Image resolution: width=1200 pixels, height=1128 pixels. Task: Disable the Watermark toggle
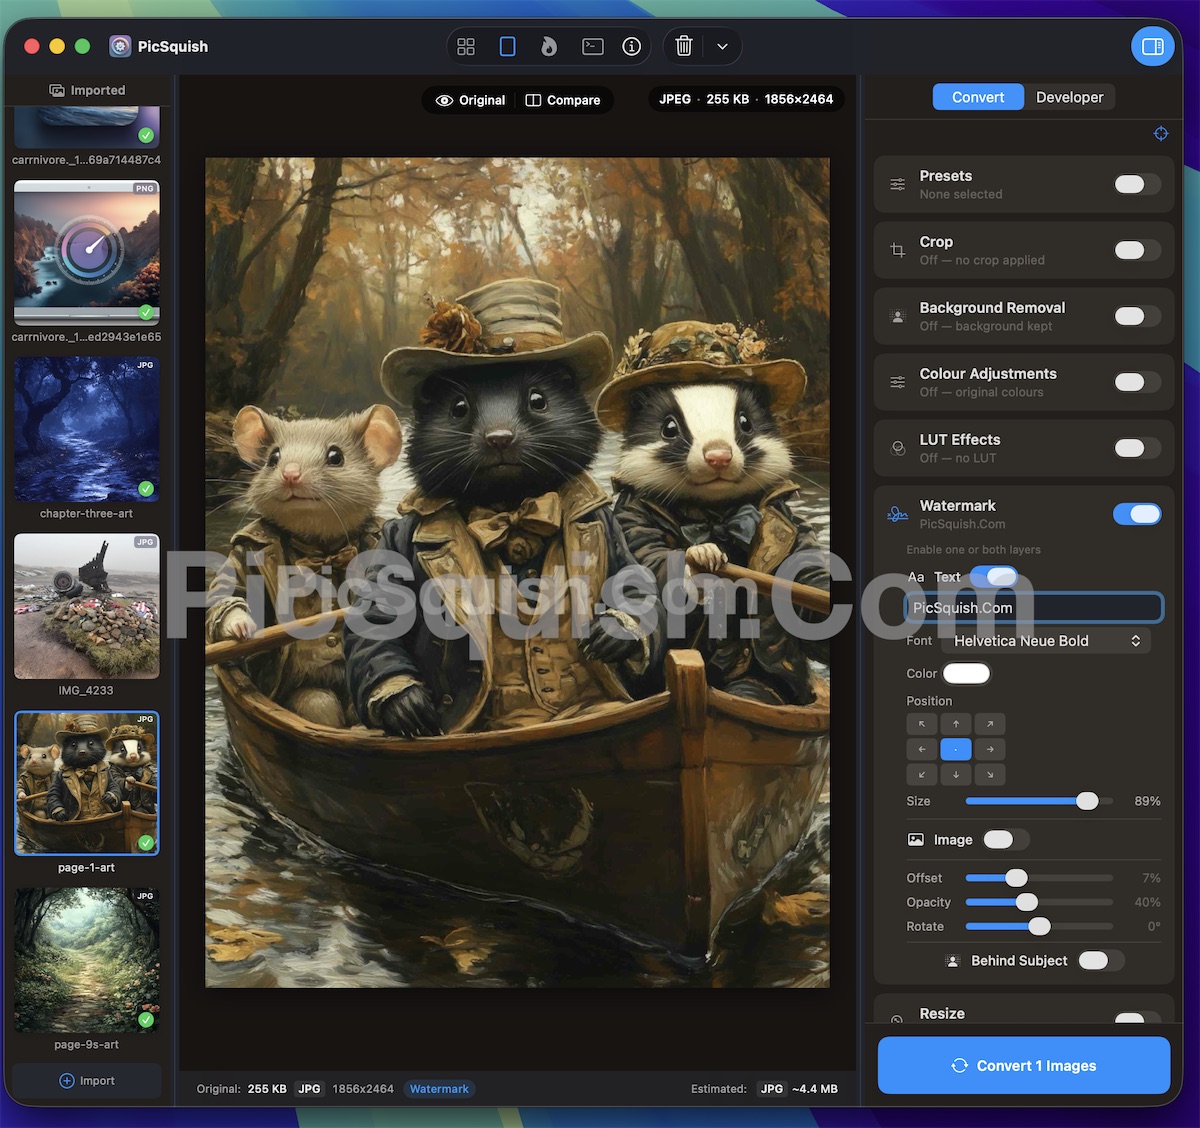pyautogui.click(x=1138, y=514)
